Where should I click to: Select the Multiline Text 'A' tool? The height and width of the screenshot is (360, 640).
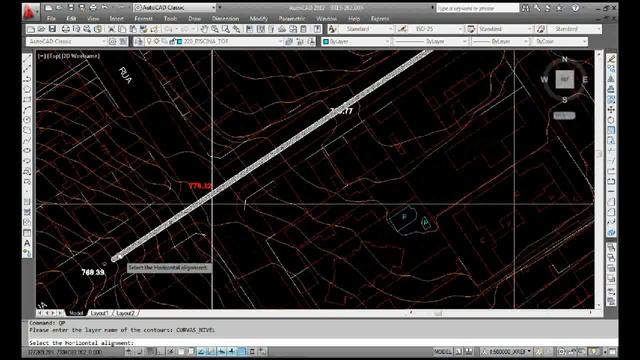click(27, 243)
